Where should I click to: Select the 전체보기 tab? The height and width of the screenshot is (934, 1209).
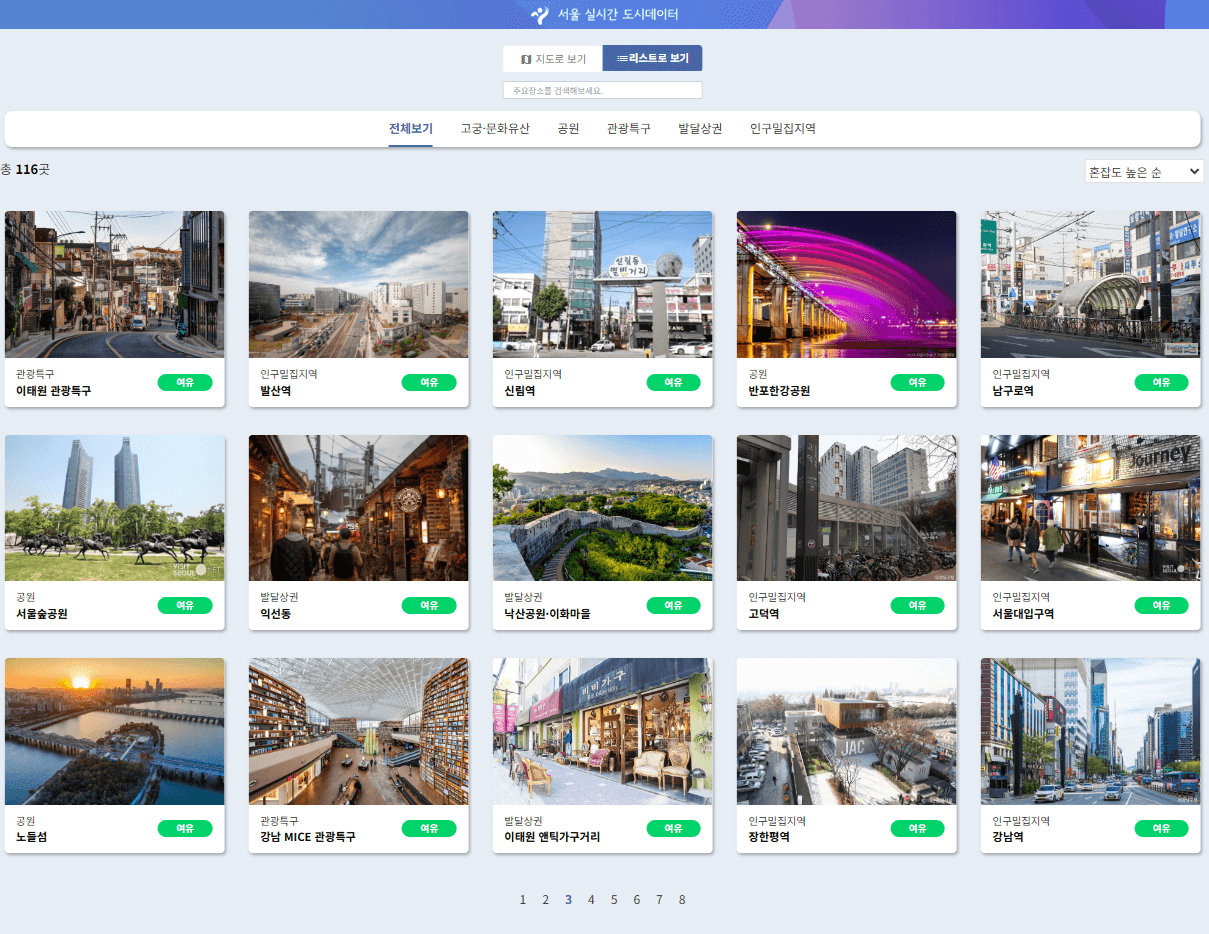click(411, 129)
